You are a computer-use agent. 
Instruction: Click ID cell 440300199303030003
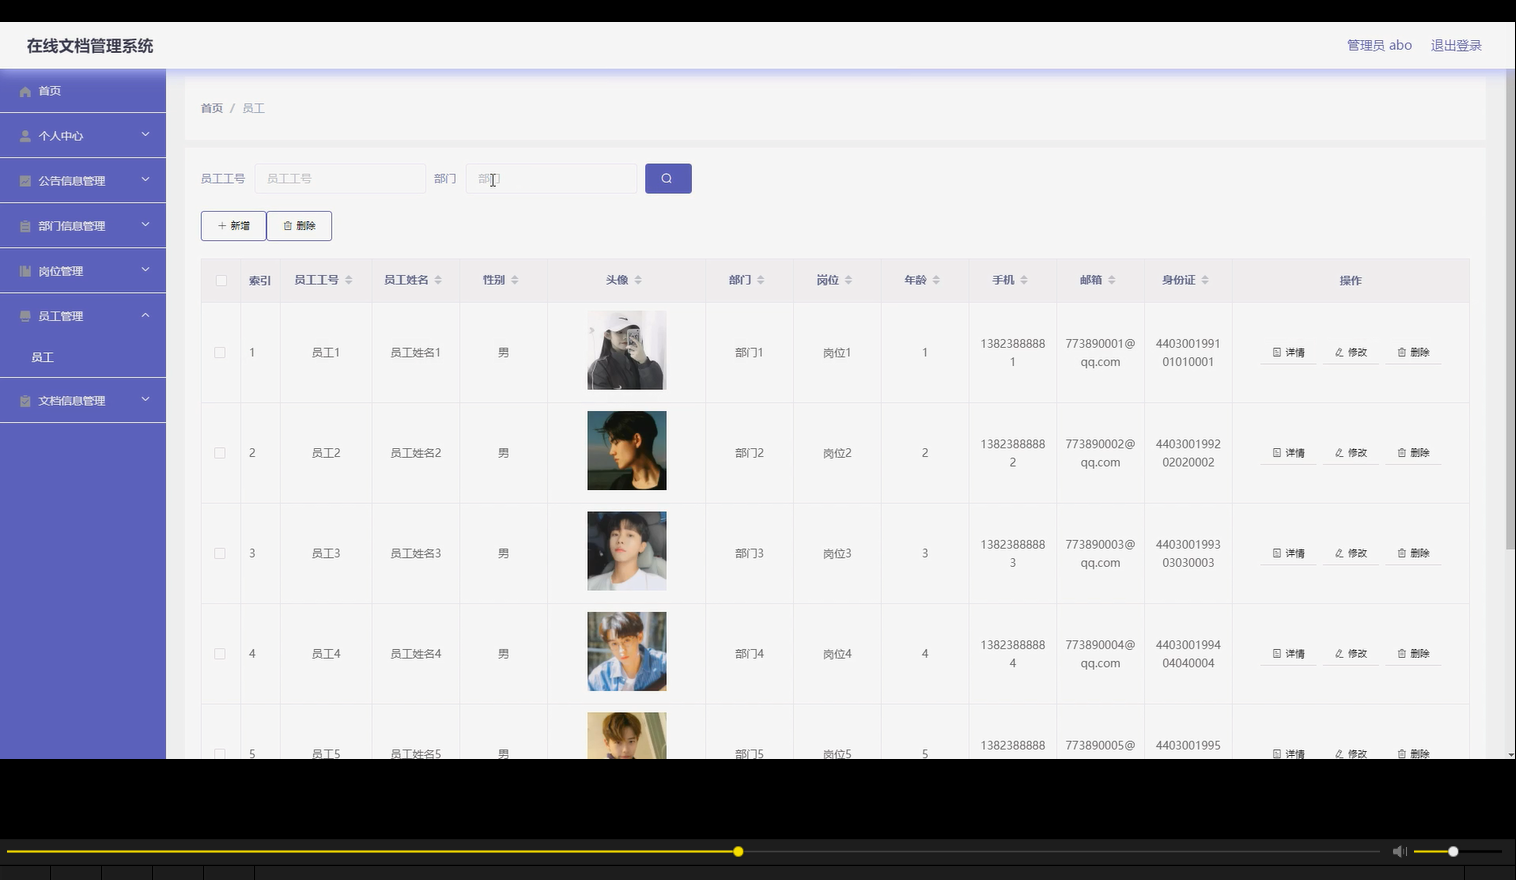pos(1188,553)
